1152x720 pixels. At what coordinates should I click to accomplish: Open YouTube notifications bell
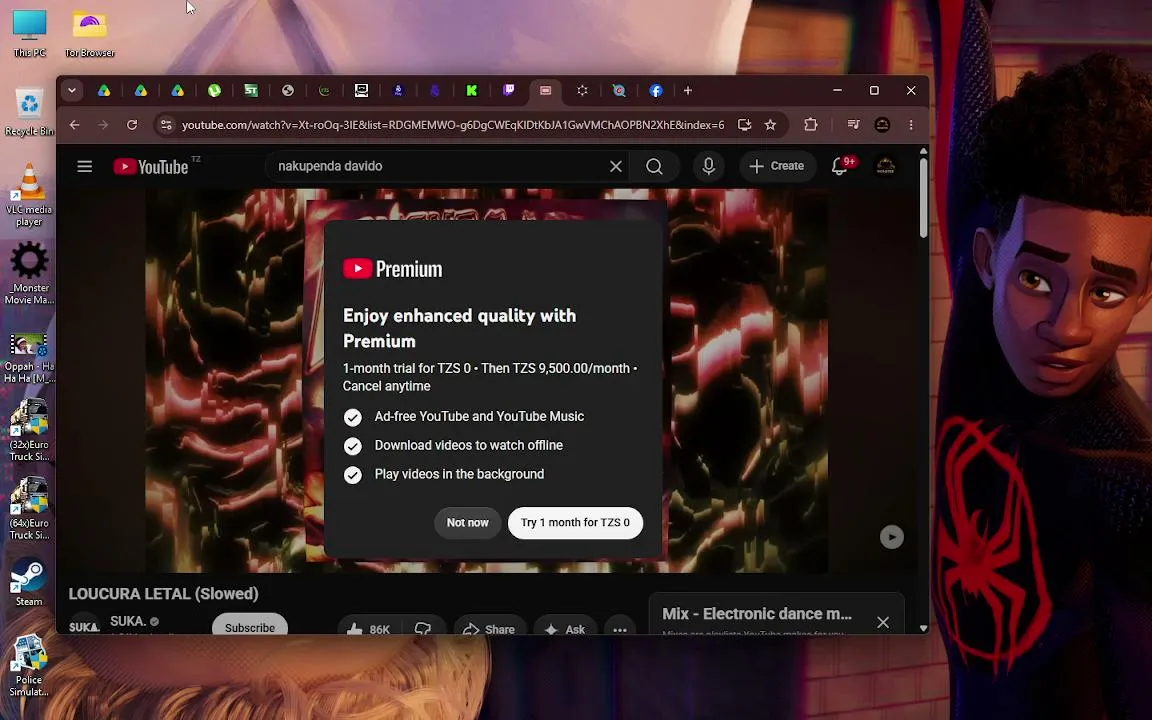(840, 167)
